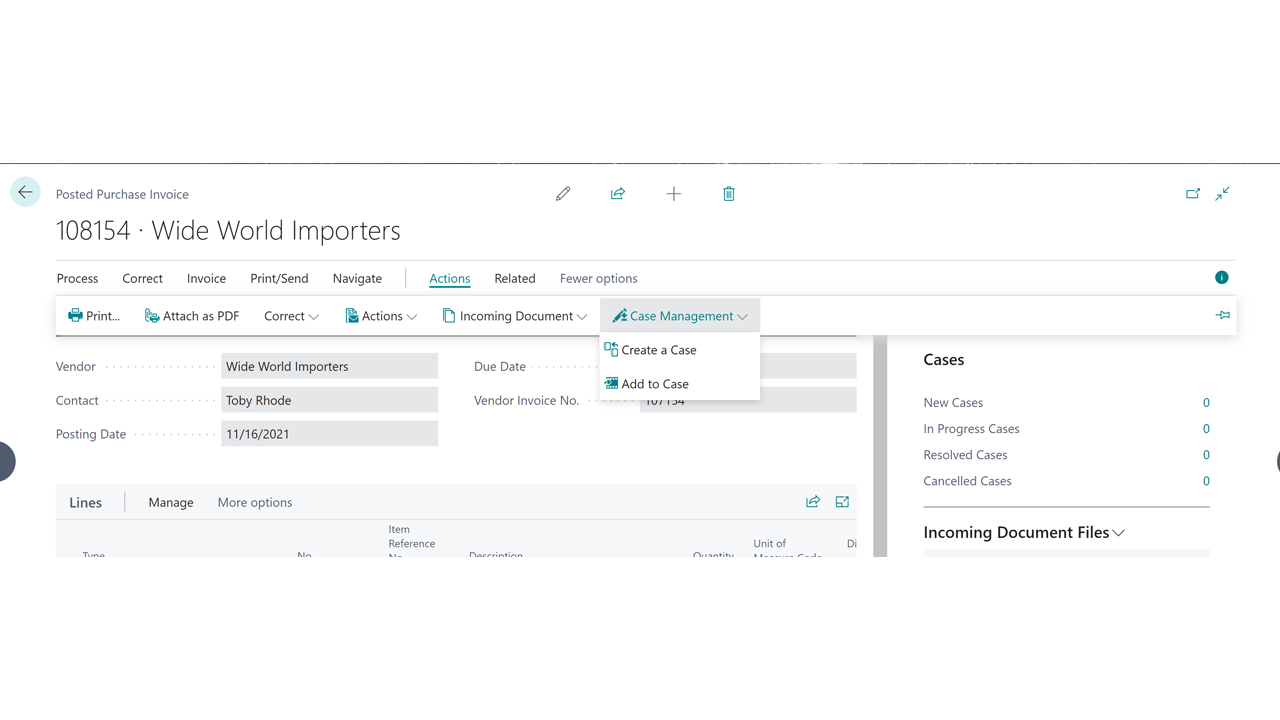The height and width of the screenshot is (720, 1280).
Task: Open the Navigate tab
Action: [x=357, y=279]
